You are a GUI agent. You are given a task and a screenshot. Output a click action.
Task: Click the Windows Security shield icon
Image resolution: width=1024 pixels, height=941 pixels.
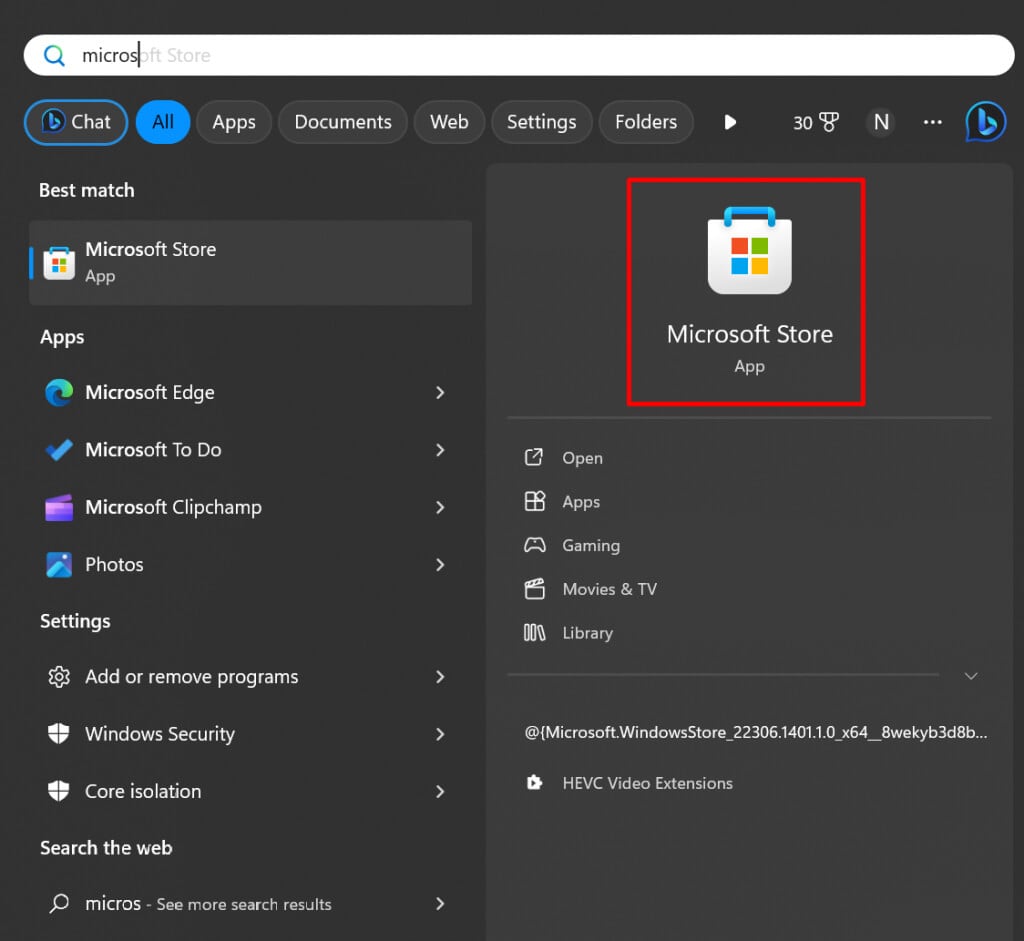59,734
